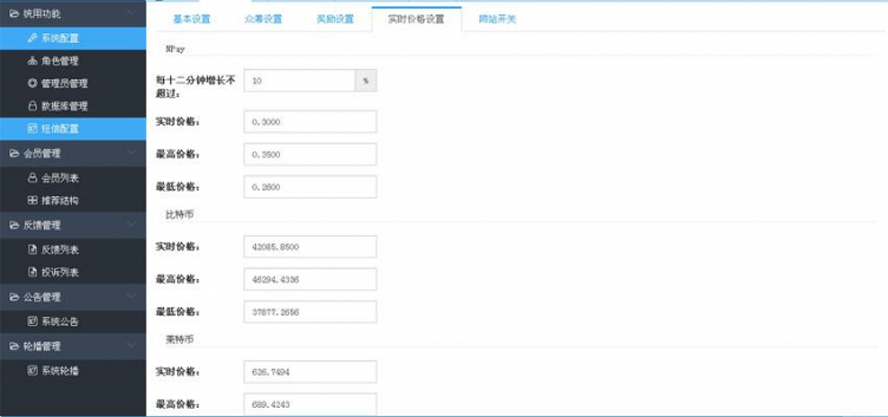
Task: Click the folder icon of 轮播管理
Action: pyautogui.click(x=14, y=346)
